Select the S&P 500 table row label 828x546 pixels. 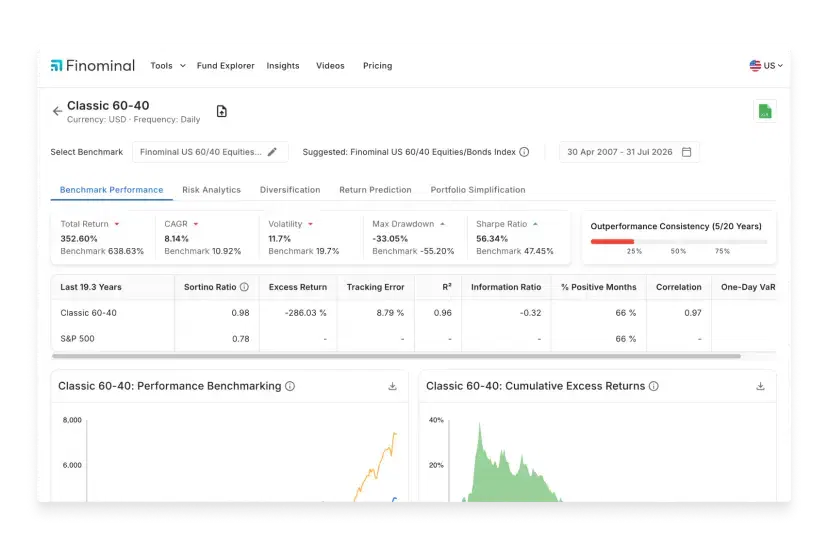[77, 339]
